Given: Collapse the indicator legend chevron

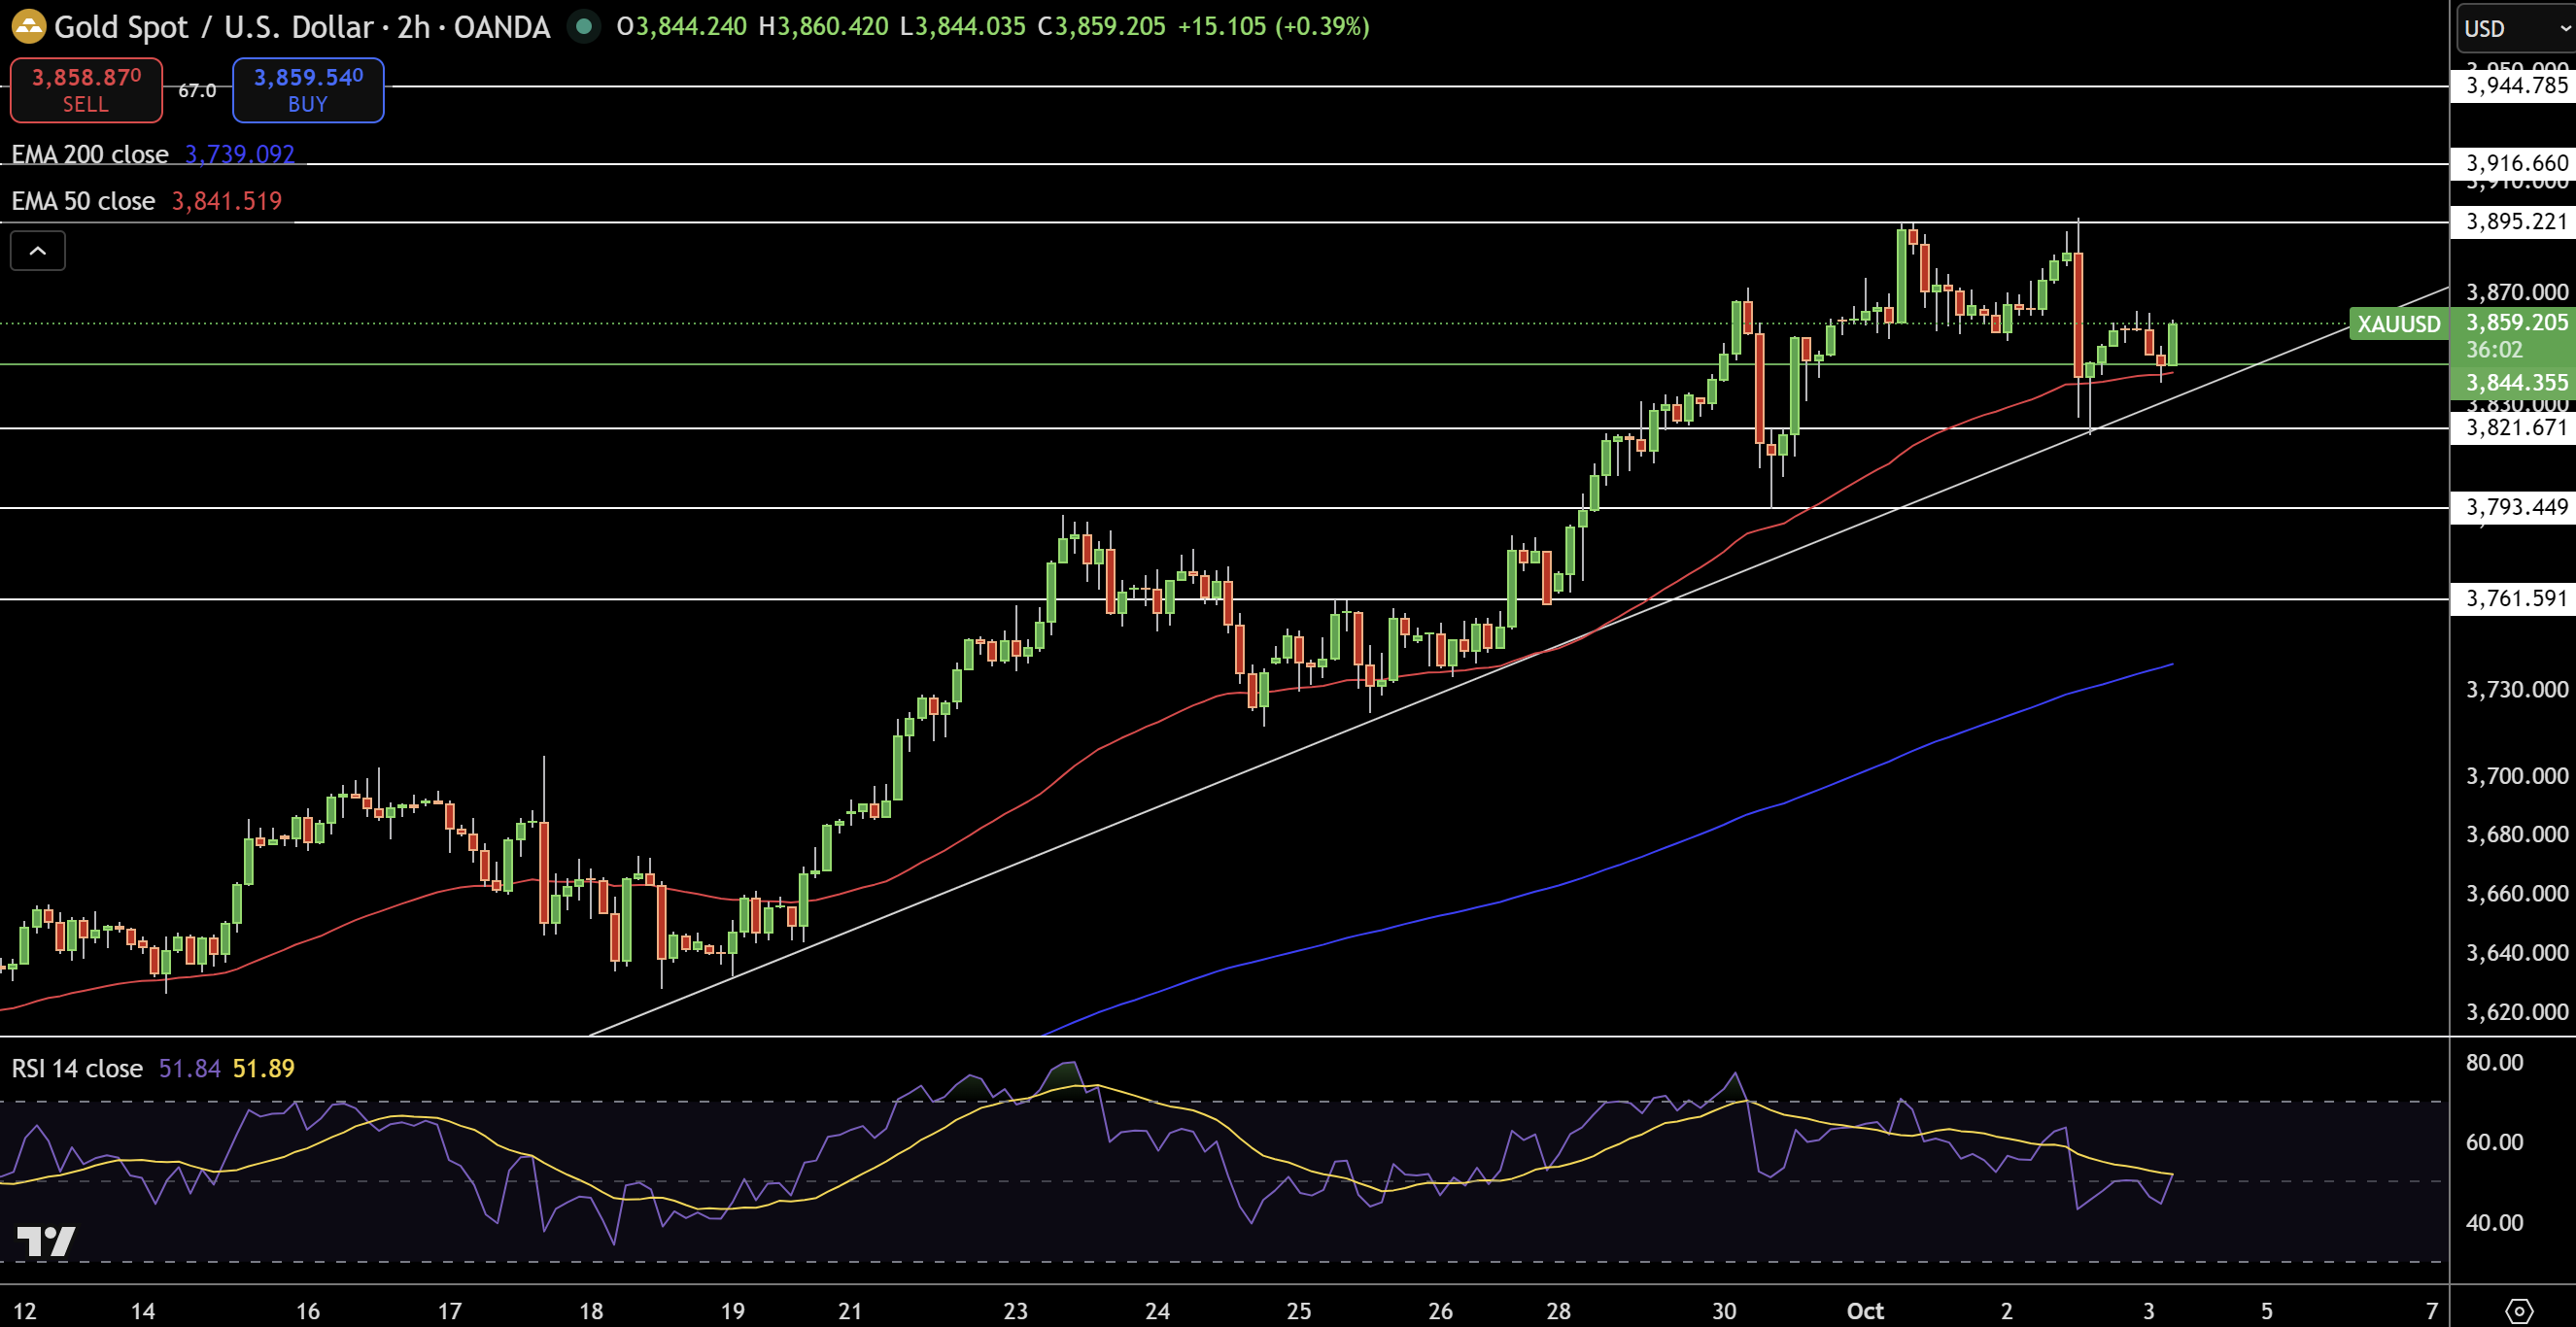Looking at the screenshot, I should click(38, 251).
